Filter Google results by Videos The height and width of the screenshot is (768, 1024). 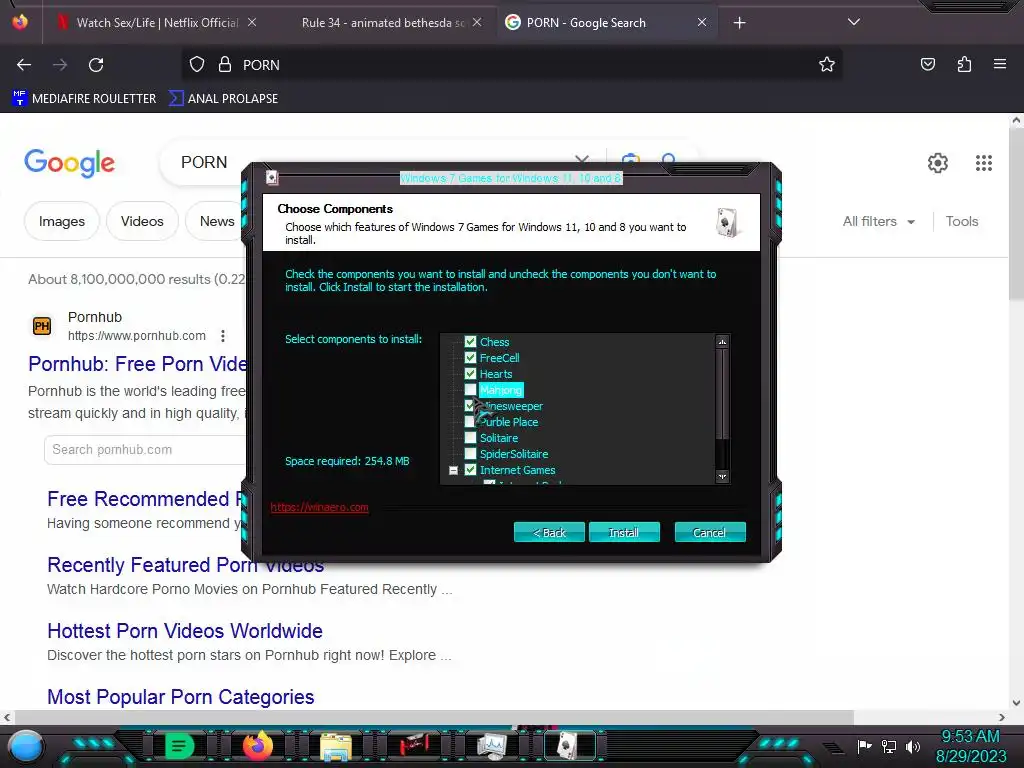click(x=142, y=221)
